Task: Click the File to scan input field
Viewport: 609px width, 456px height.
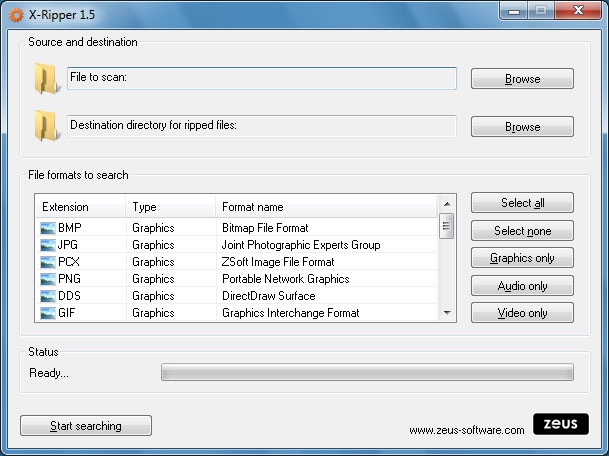Action: (262, 78)
